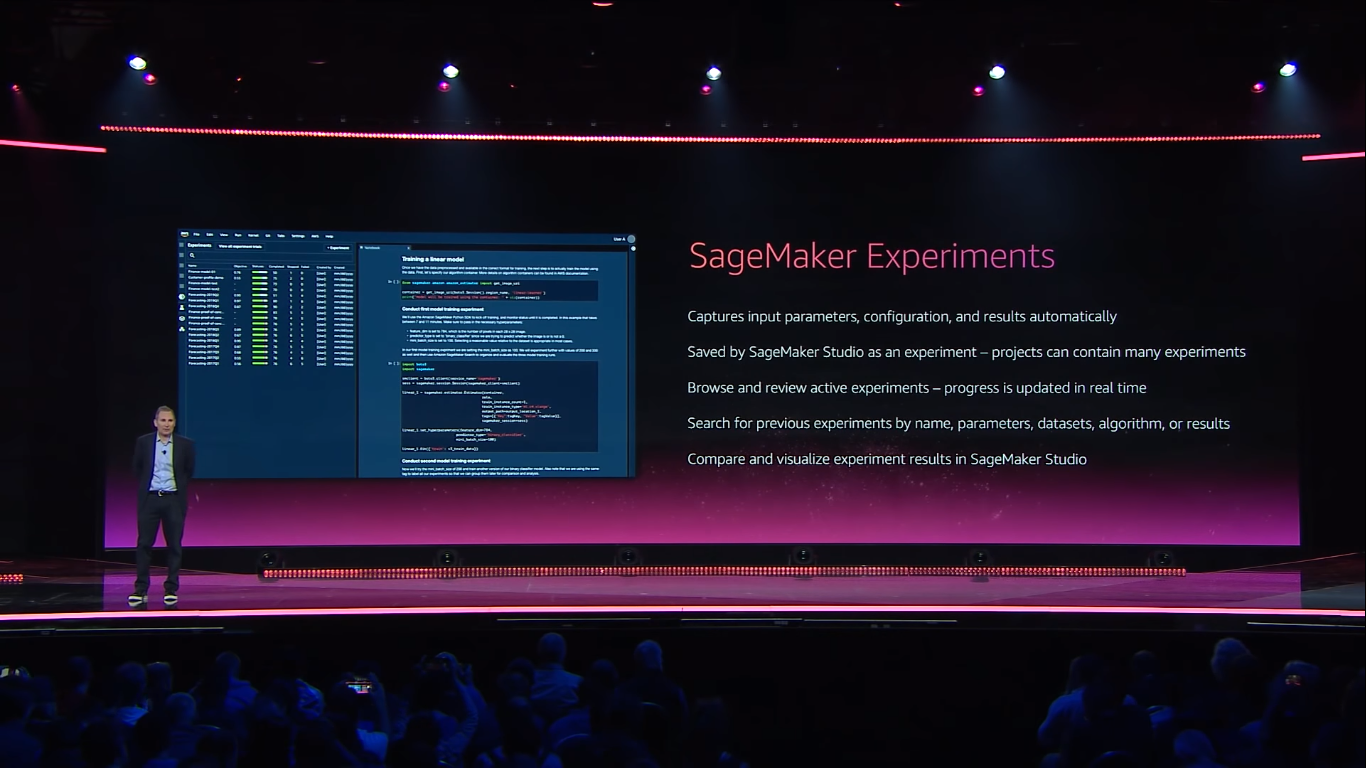
Task: Click the Customer-profile-demo status progress bar
Action: pos(260,278)
